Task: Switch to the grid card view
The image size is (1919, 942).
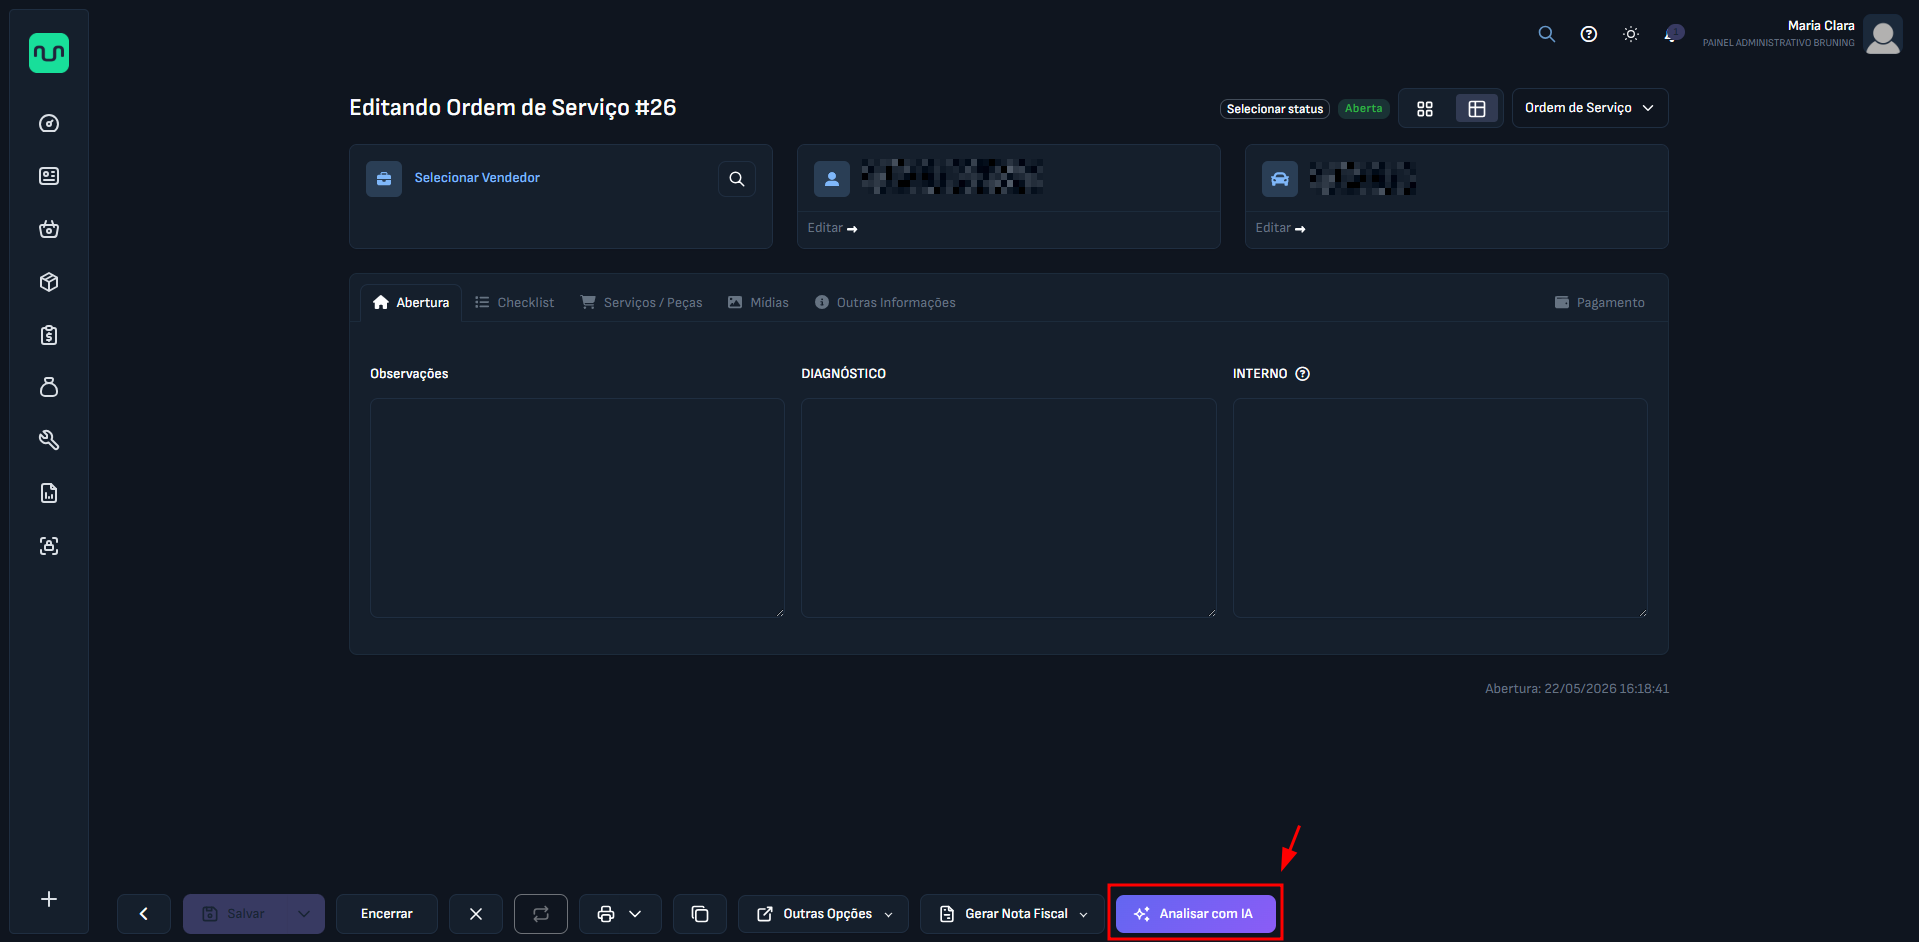Action: (1425, 109)
